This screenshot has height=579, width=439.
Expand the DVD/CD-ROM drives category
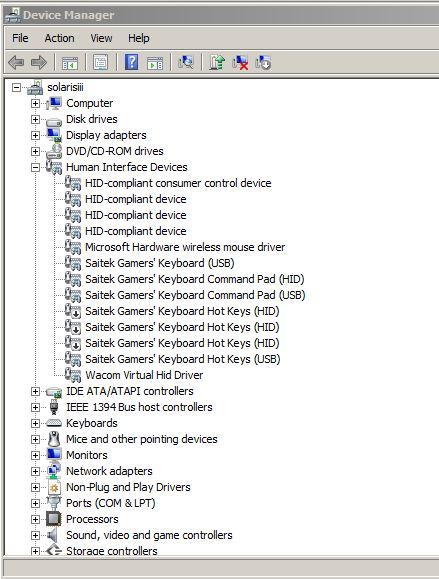[x=35, y=151]
